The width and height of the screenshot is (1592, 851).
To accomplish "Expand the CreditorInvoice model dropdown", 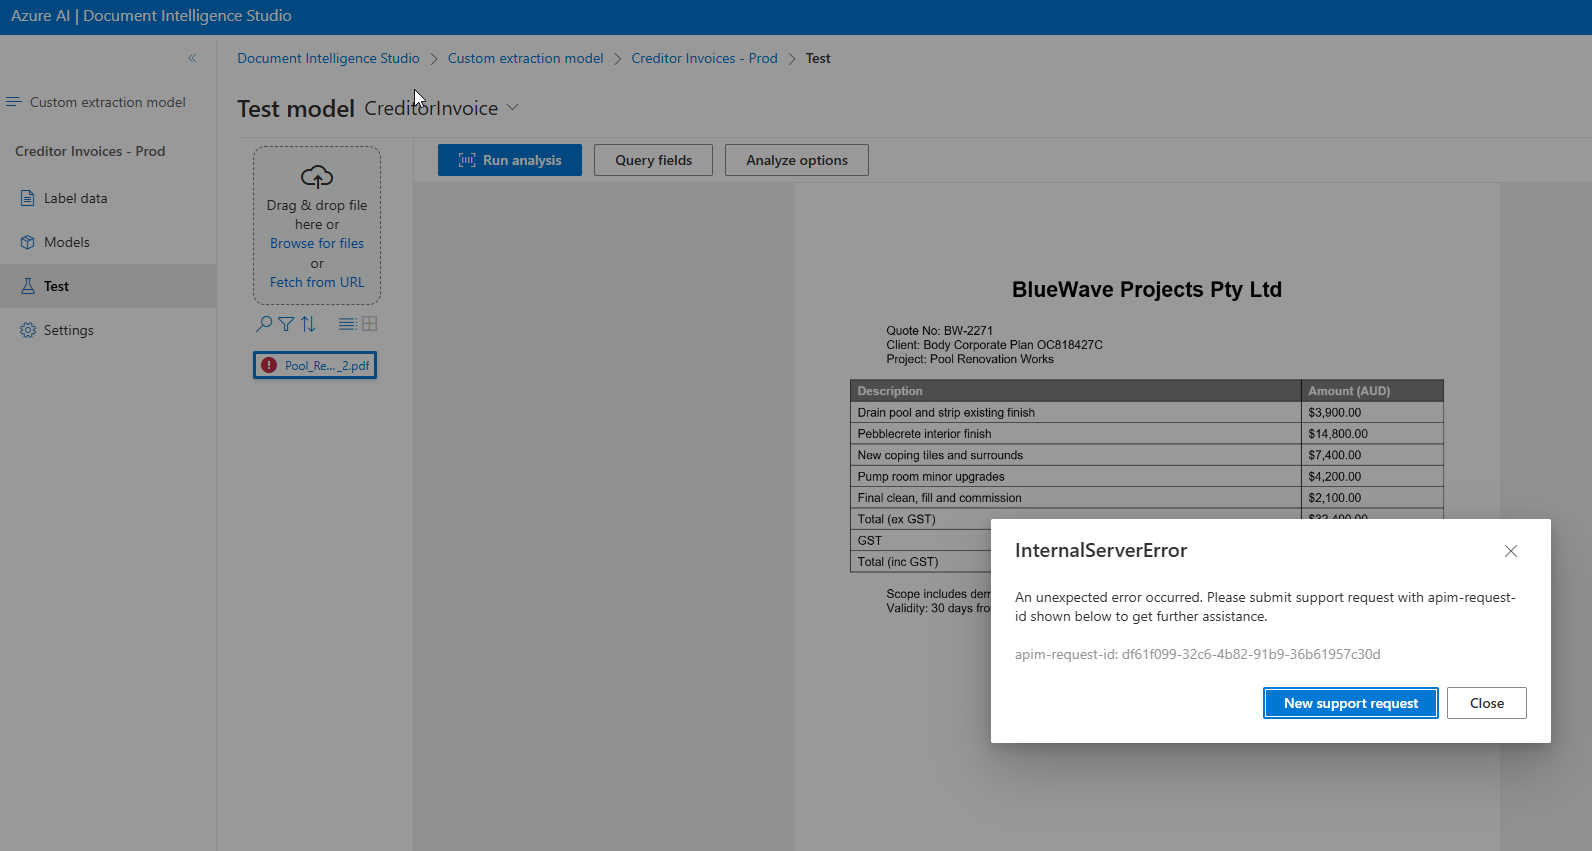I will point(512,108).
